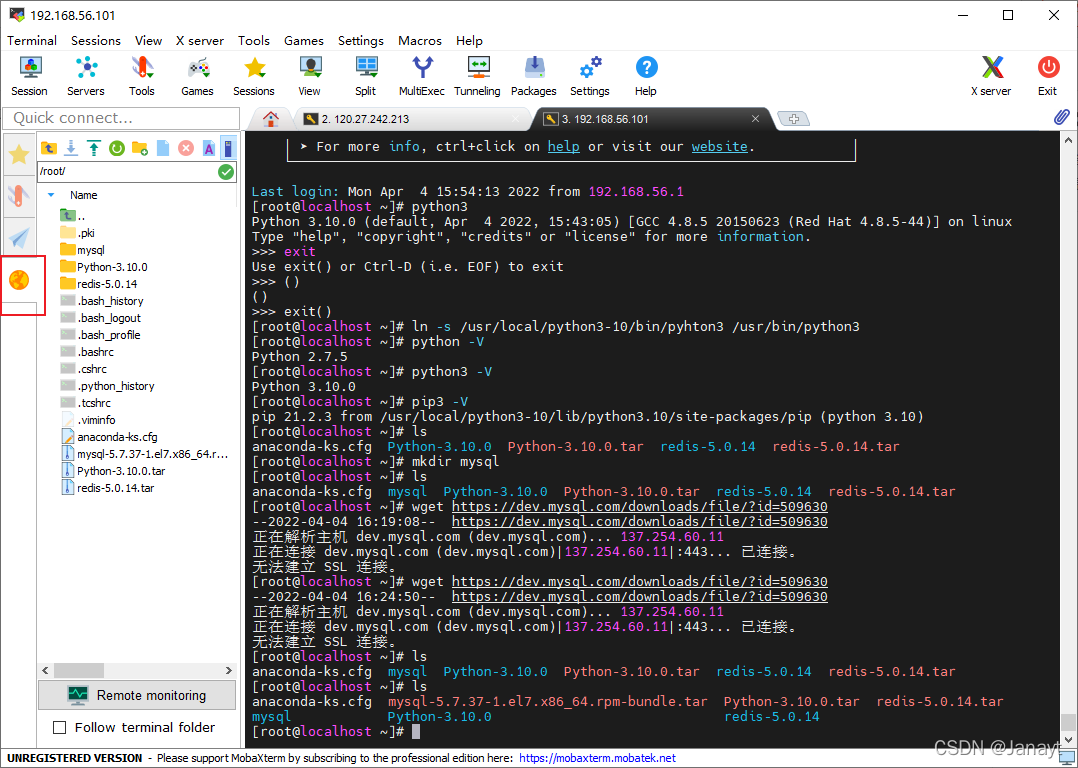The image size is (1078, 768).
Task: Select the .bash_history file
Action: pos(110,301)
